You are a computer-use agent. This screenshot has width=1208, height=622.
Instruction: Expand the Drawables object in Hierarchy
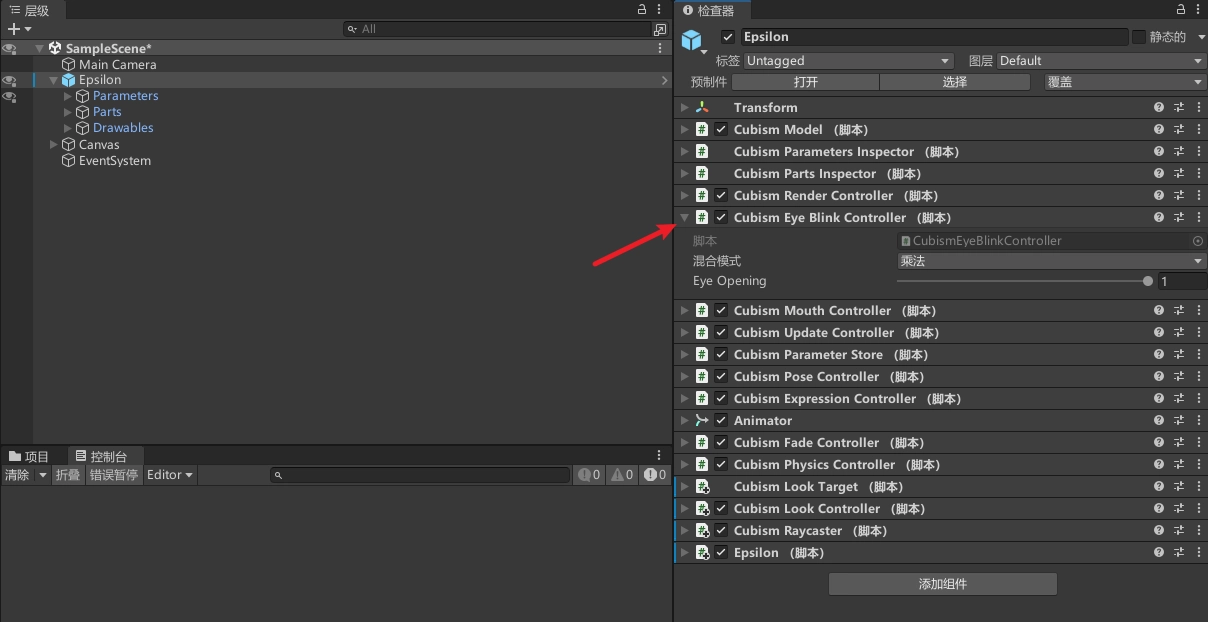(68, 128)
